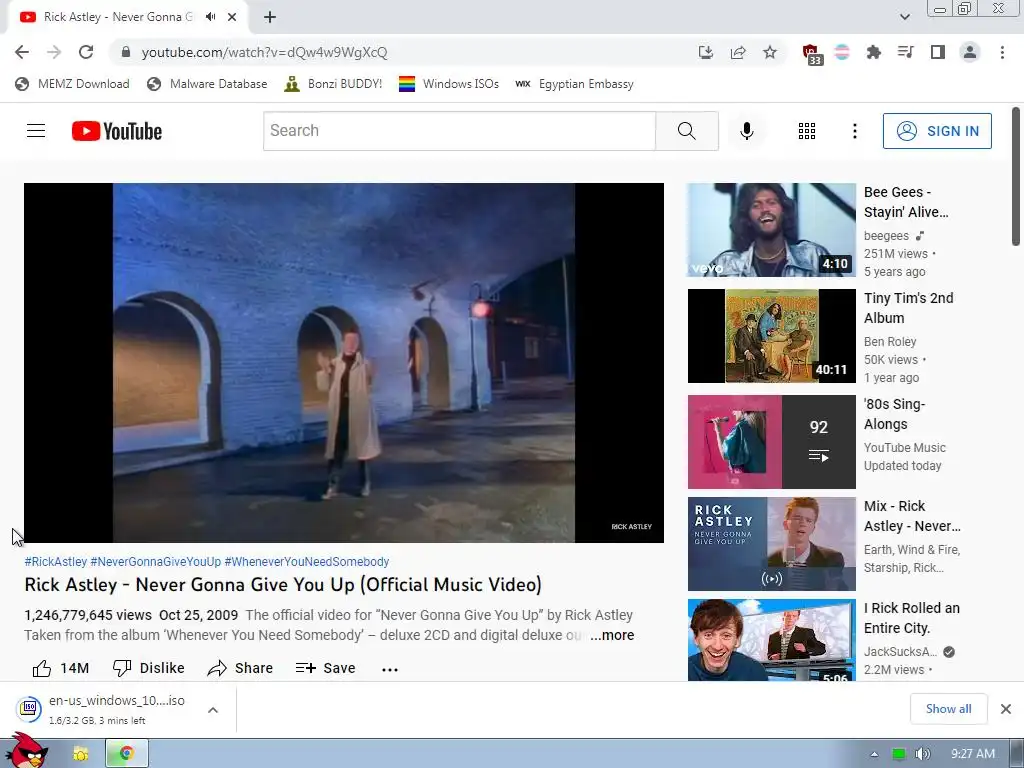The height and width of the screenshot is (768, 1024).
Task: Close the Rick Astley tab
Action: [x=232, y=17]
